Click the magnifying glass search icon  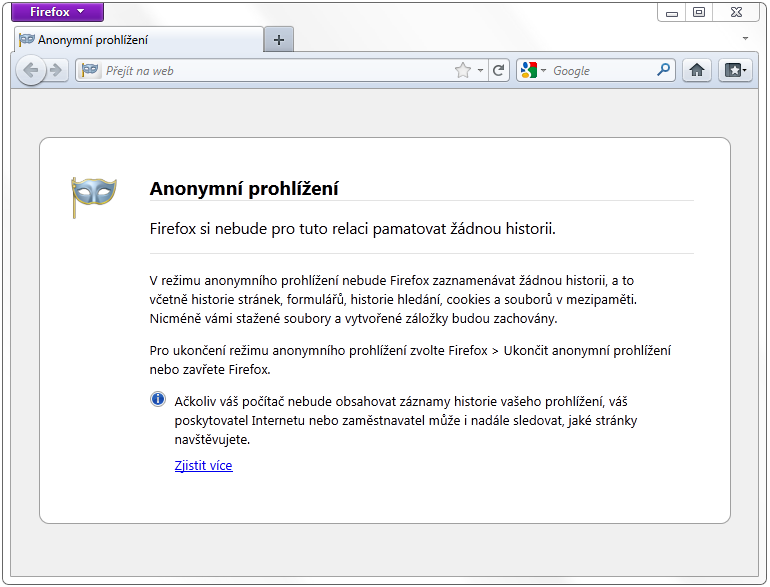pyautogui.click(x=663, y=70)
